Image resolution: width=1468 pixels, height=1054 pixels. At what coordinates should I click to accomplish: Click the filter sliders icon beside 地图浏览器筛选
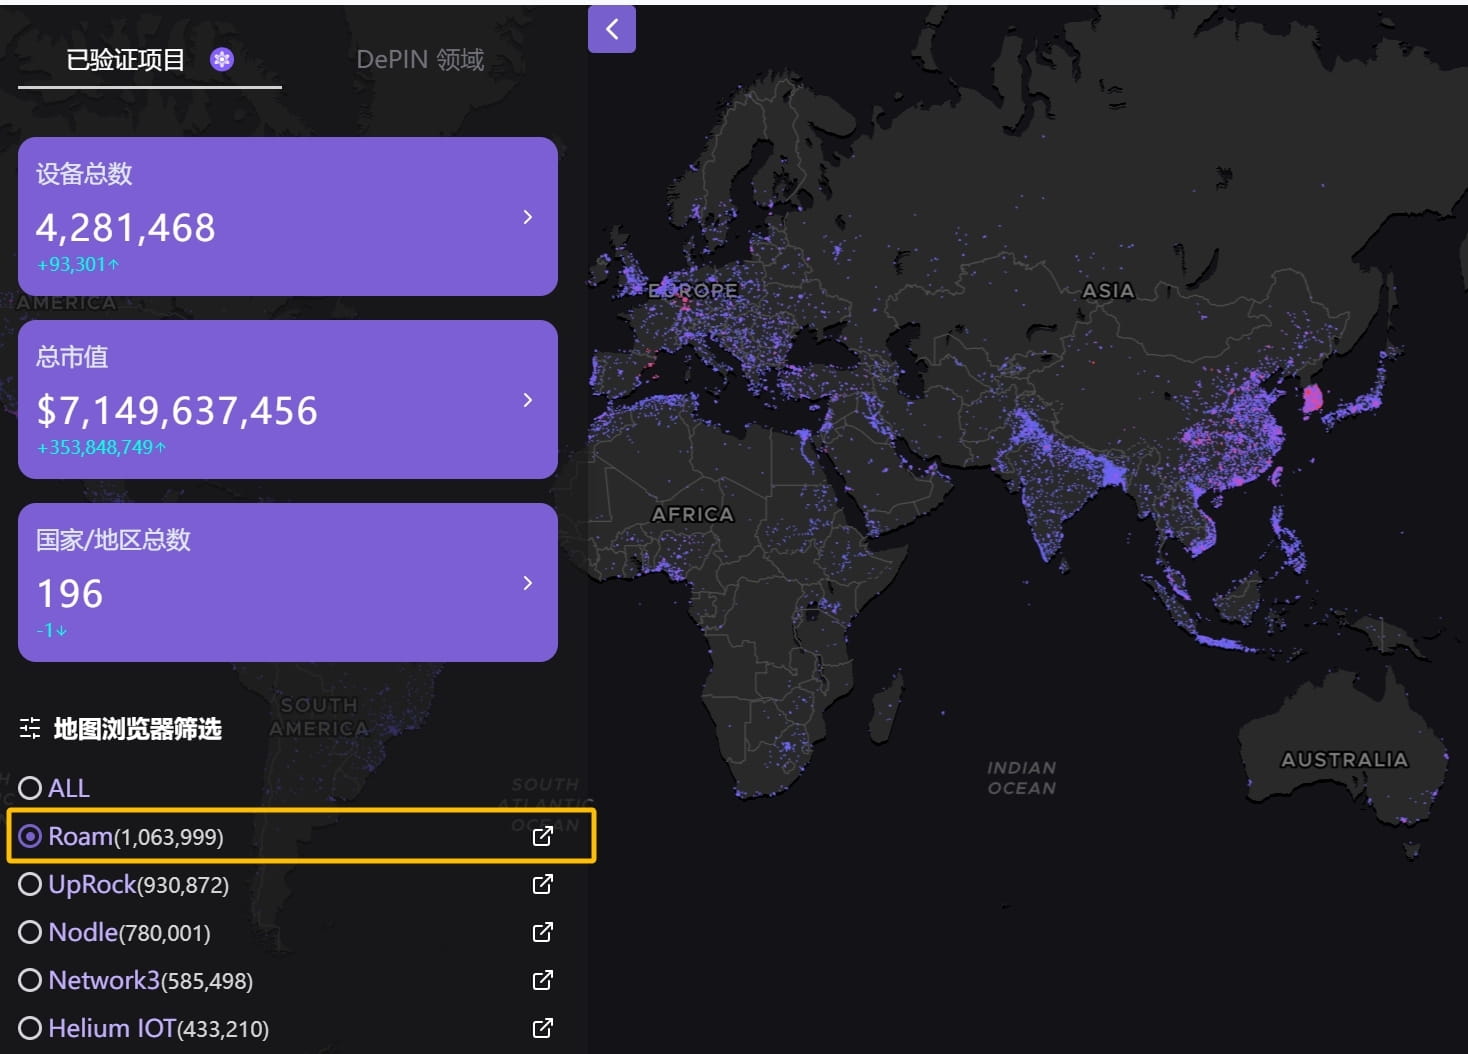[30, 728]
